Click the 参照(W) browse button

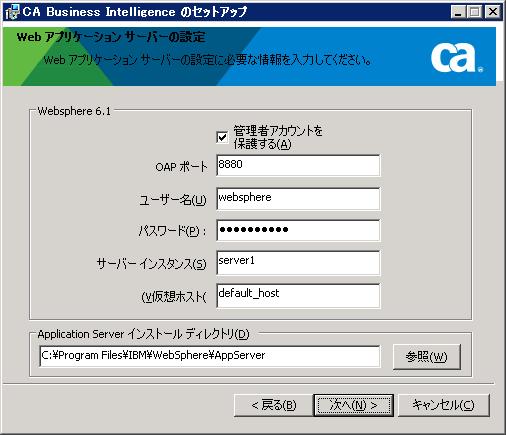[427, 357]
